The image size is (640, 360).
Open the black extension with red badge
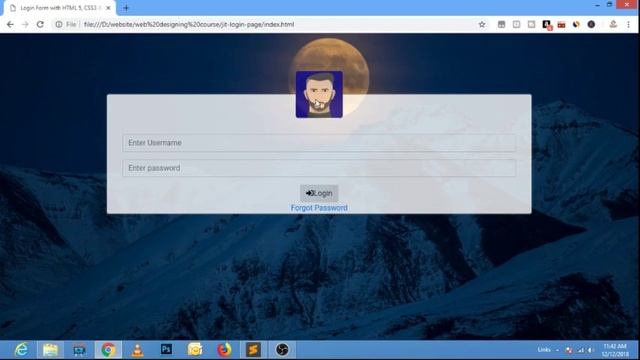547,25
